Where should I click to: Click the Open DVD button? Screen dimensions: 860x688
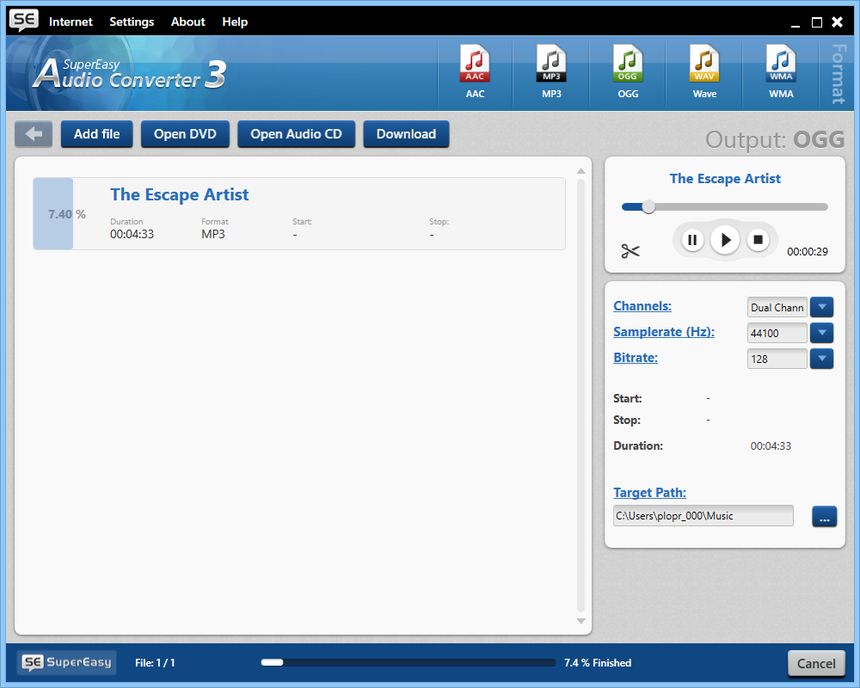[185, 134]
